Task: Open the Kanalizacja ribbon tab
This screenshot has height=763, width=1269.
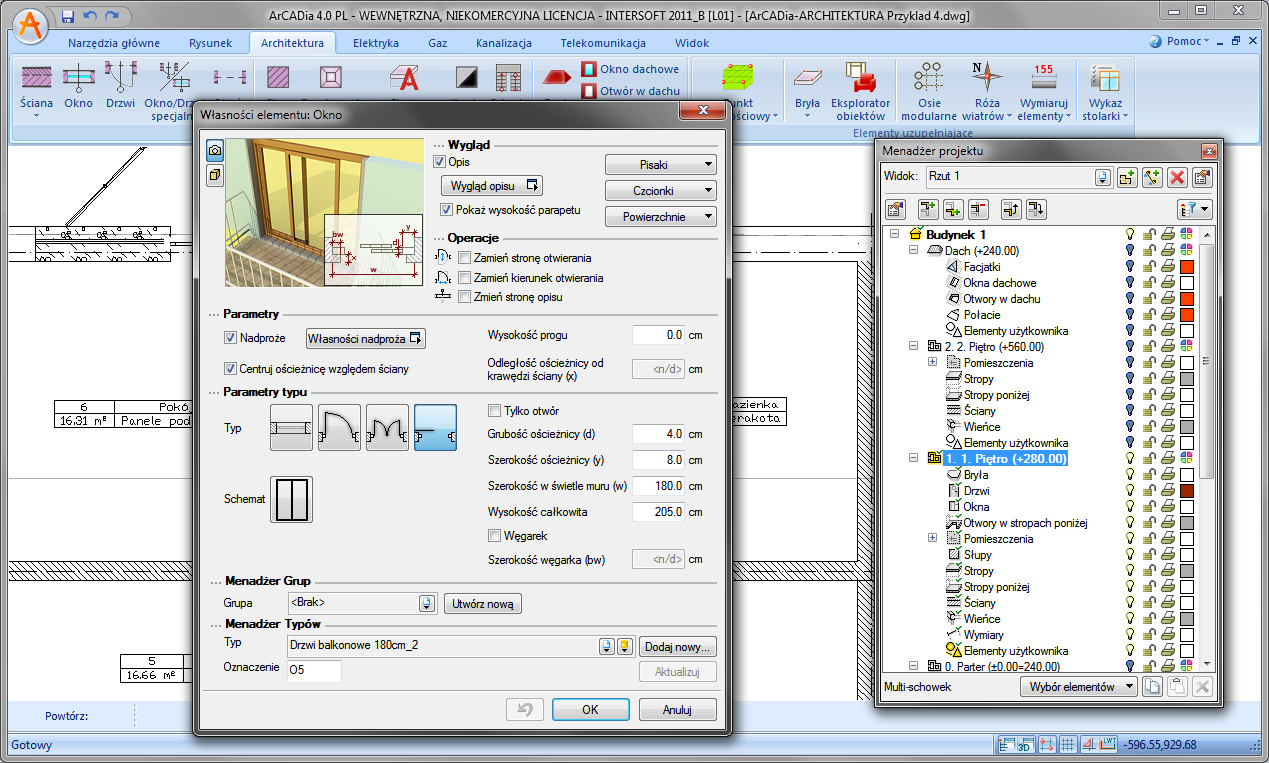Action: click(x=503, y=43)
